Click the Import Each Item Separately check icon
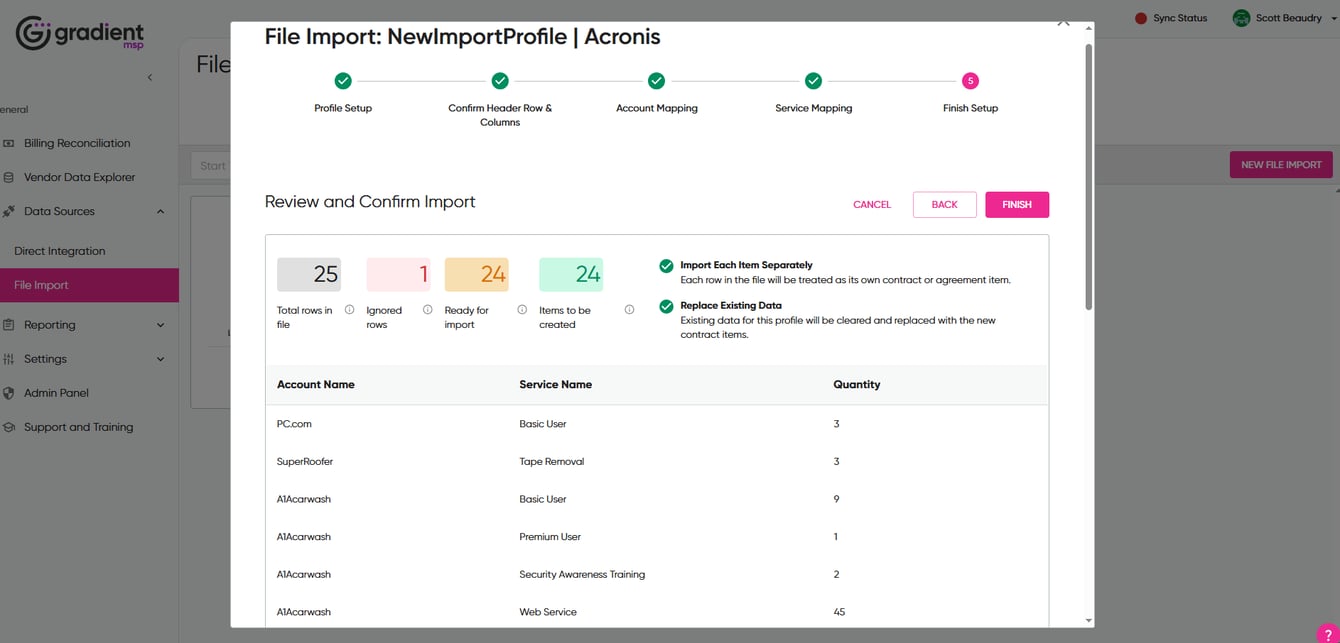1340x643 pixels. point(666,266)
